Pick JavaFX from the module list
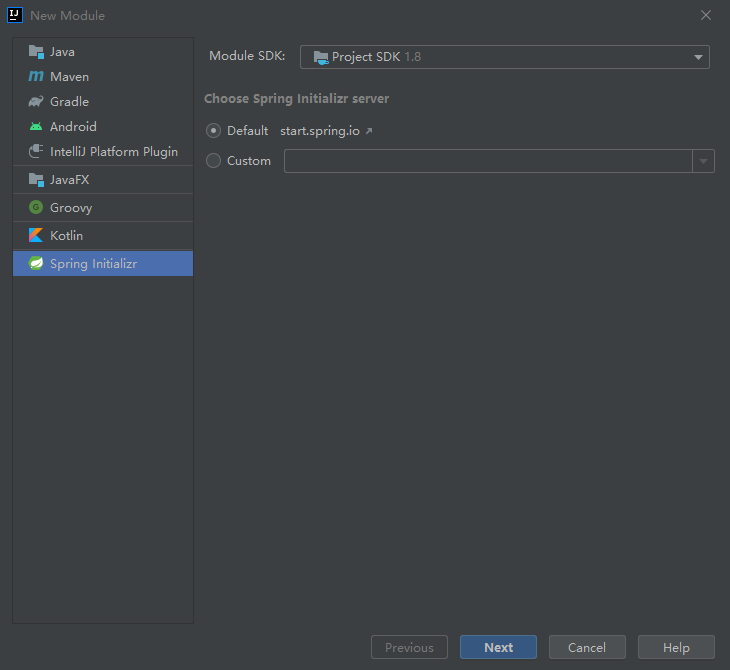This screenshot has width=730, height=670. [103, 179]
